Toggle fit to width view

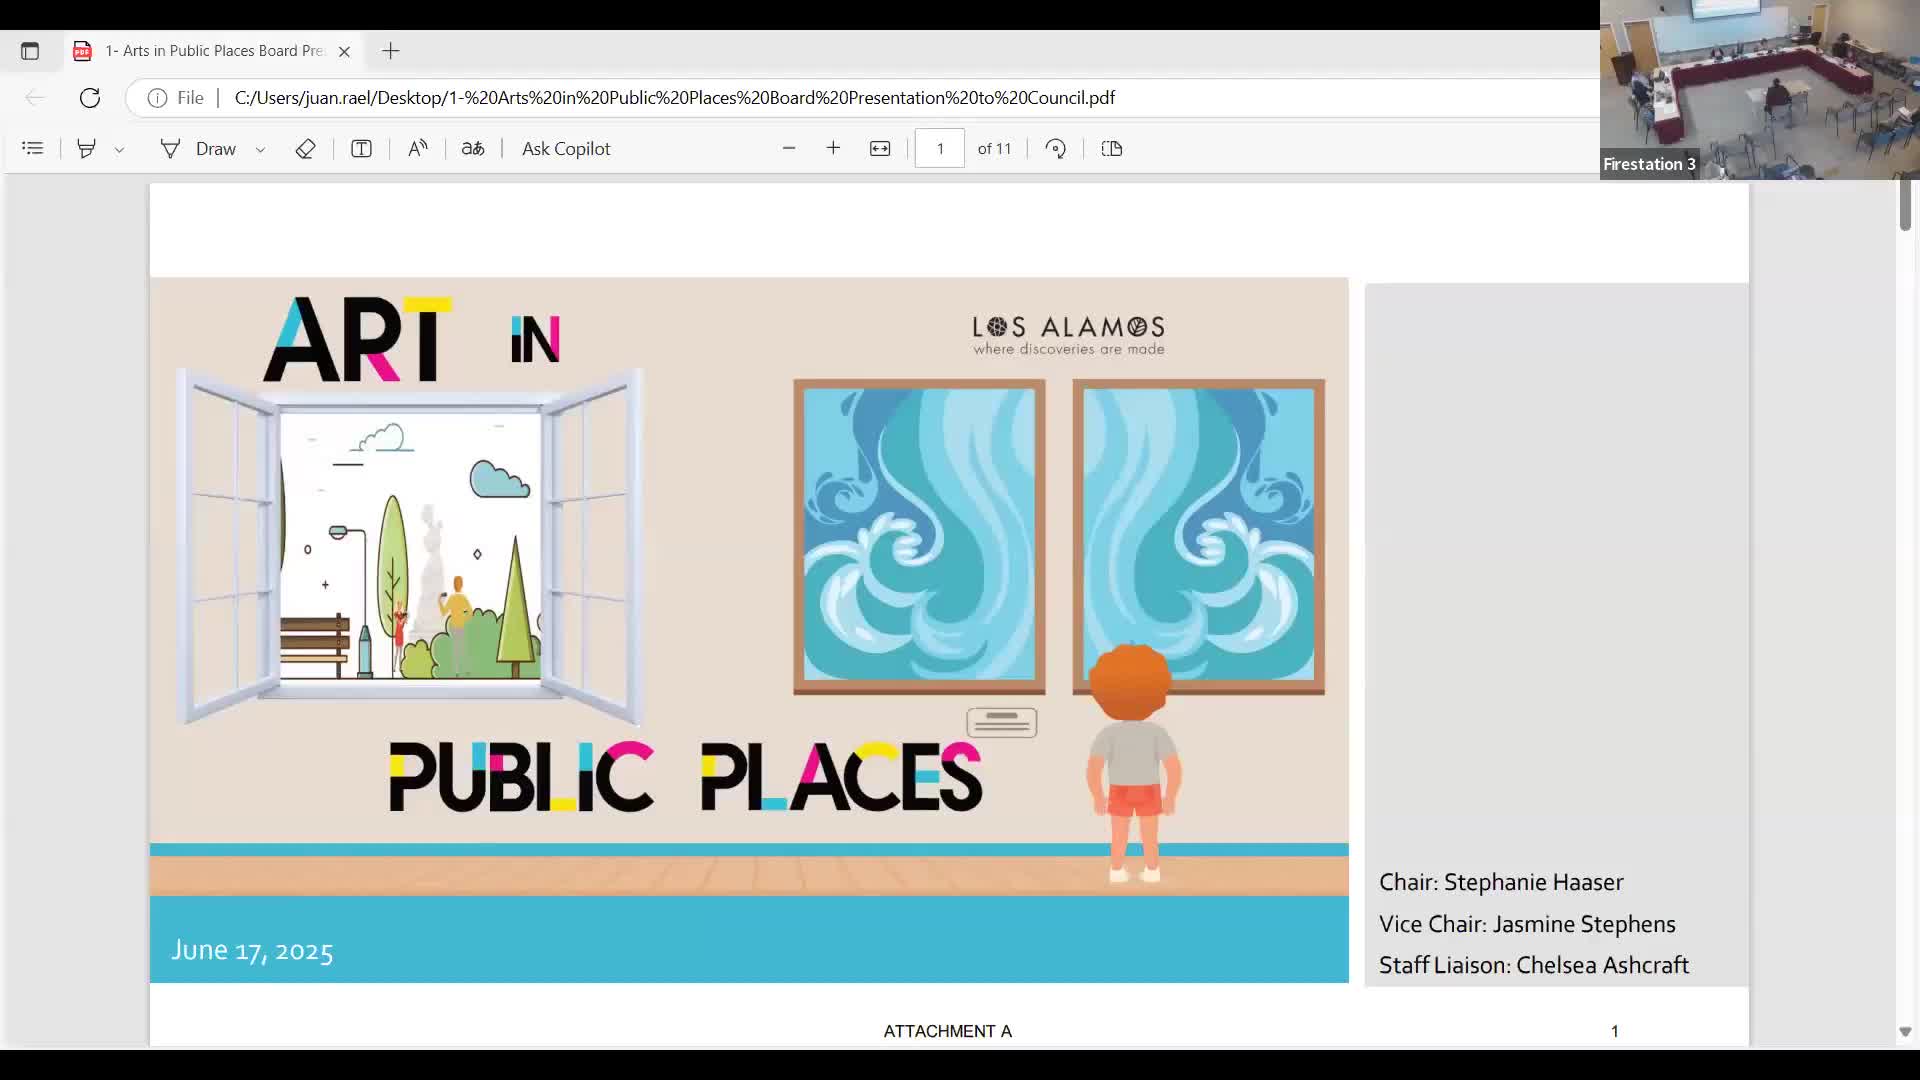pyautogui.click(x=880, y=149)
